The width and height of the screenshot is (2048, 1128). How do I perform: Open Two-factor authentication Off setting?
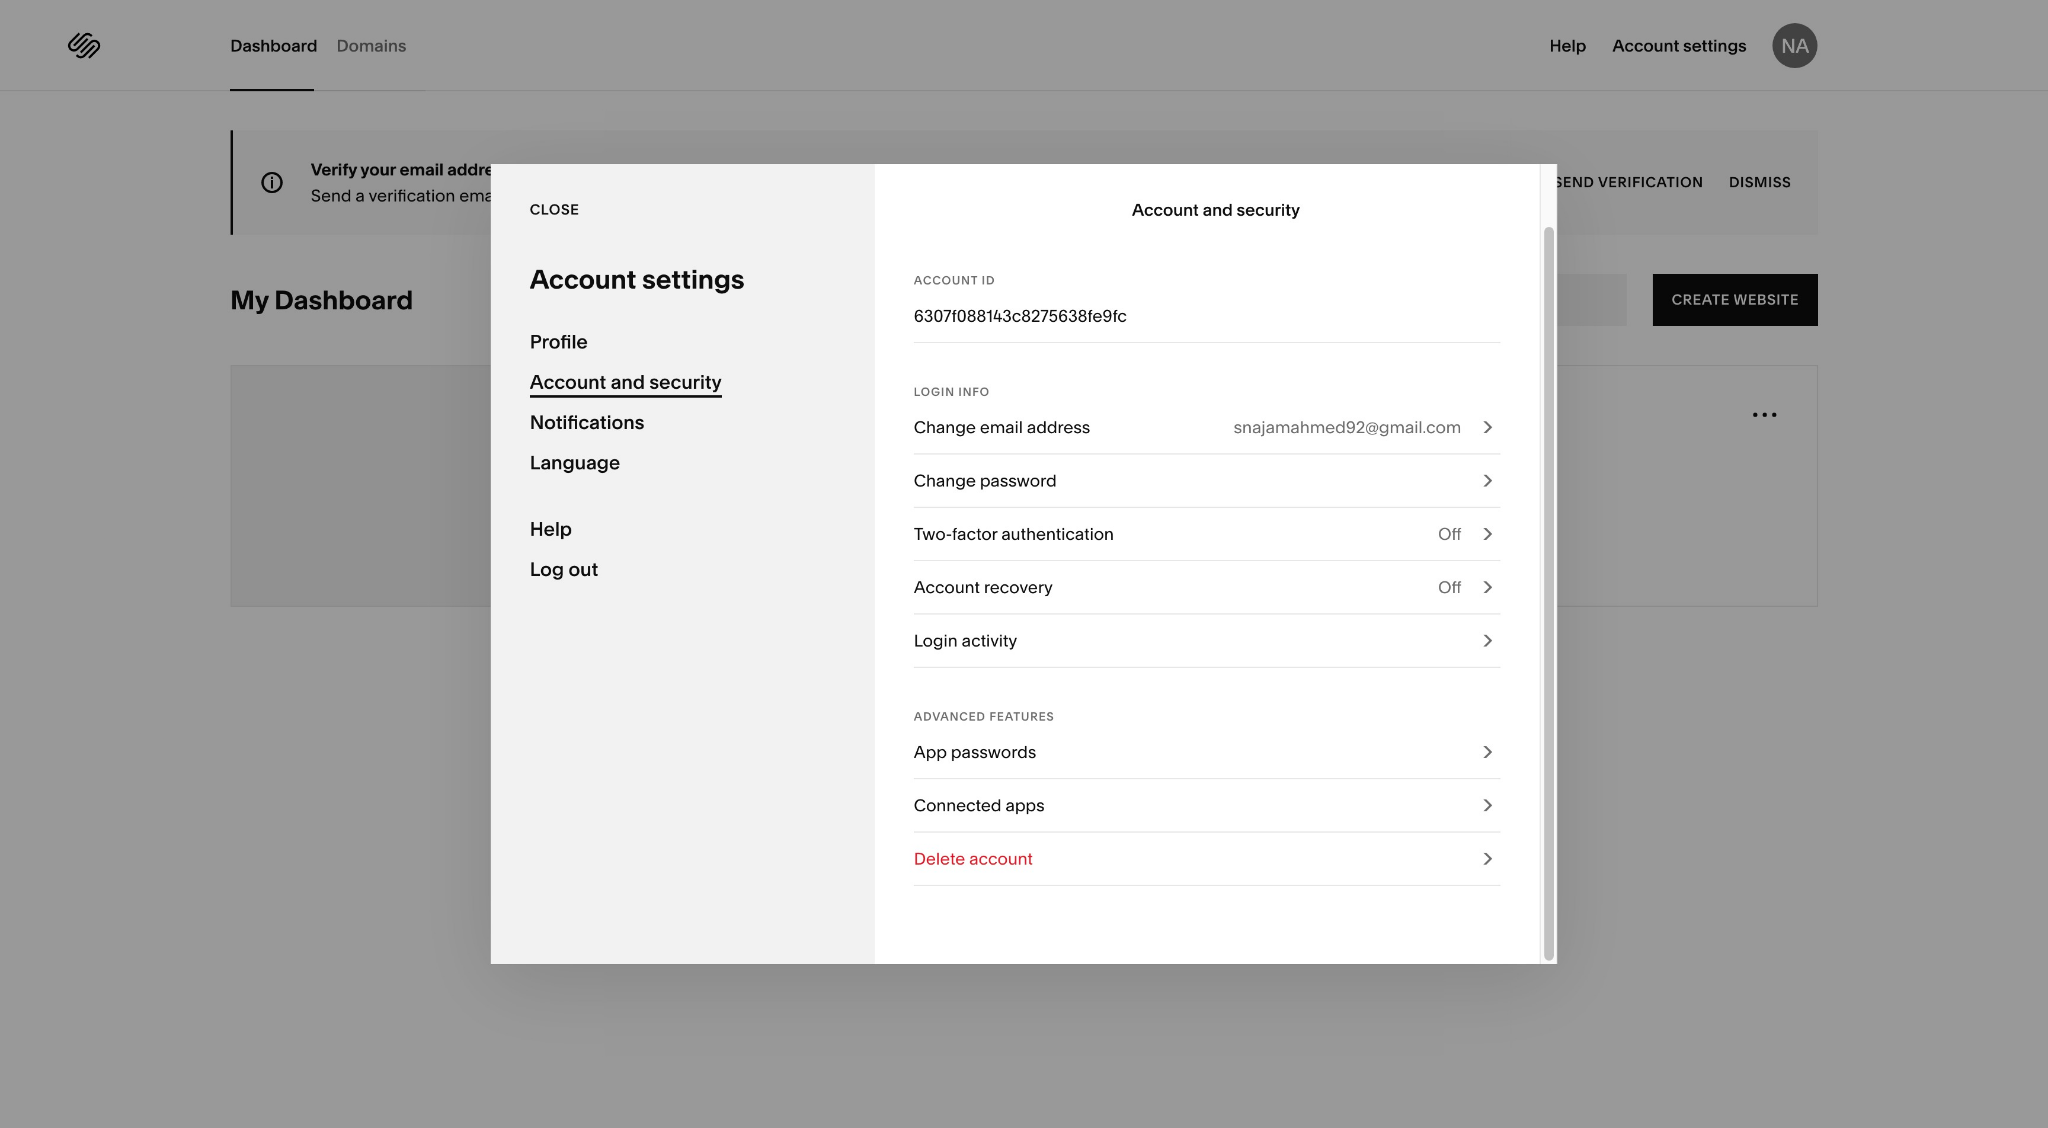(1450, 535)
